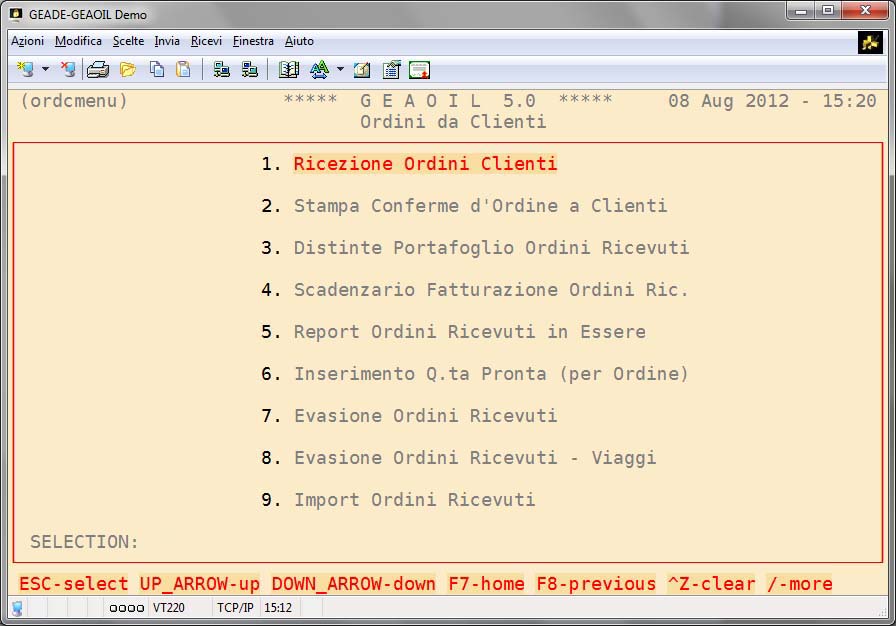The height and width of the screenshot is (626, 896).
Task: Click the new connection toolbar icon
Action: click(25, 70)
